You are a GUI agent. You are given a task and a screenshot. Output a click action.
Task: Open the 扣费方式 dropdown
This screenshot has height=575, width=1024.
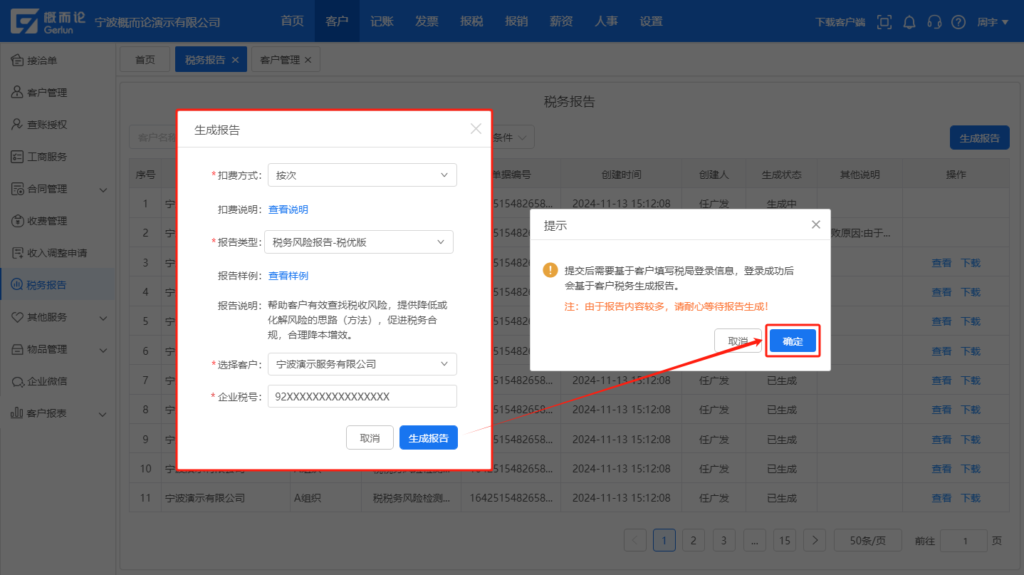point(362,175)
